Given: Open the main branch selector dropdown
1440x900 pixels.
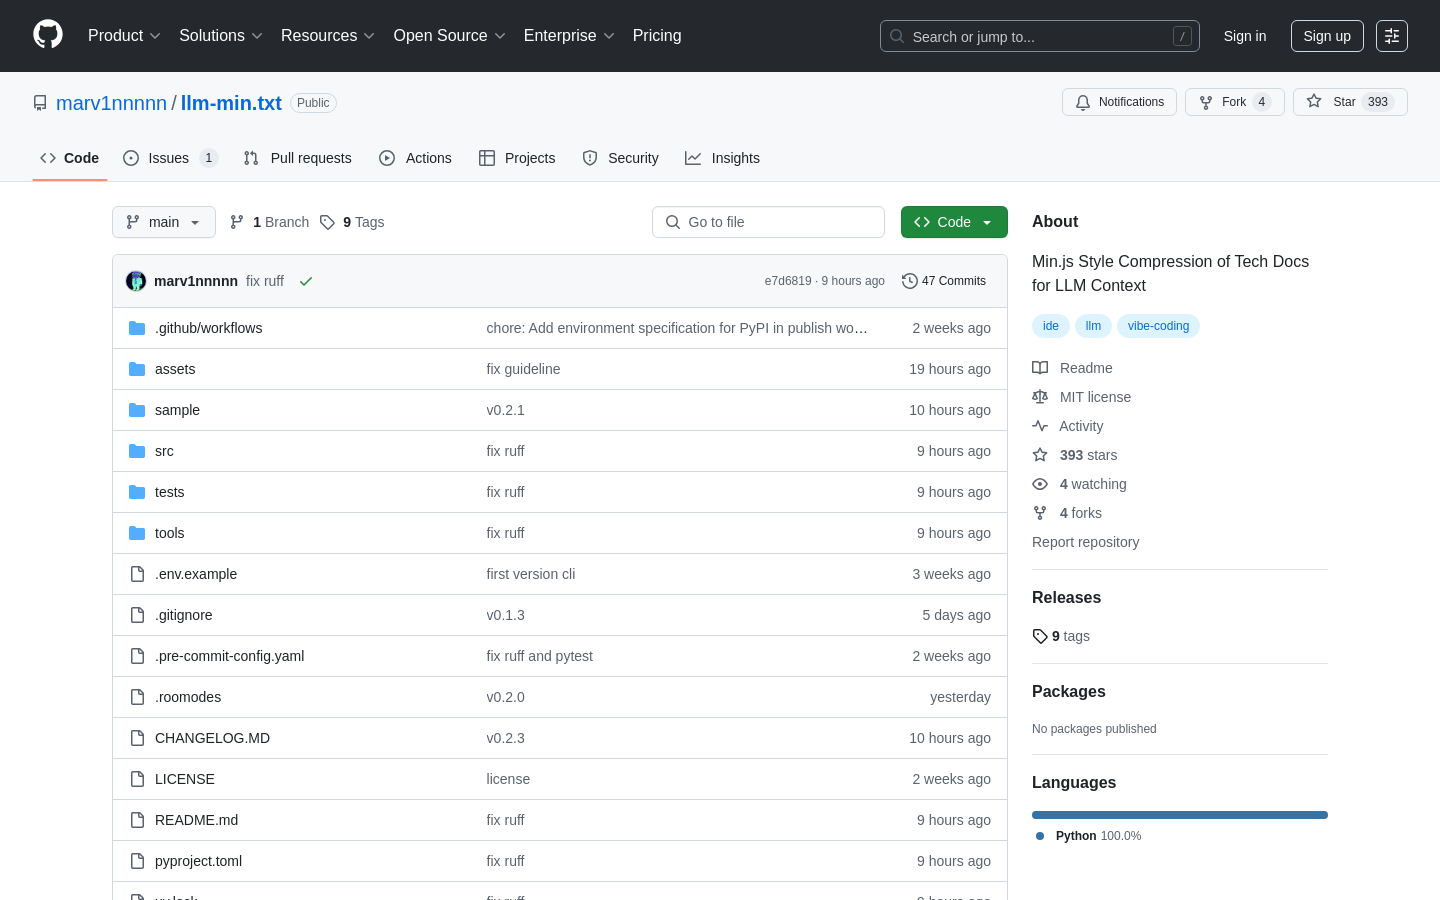Looking at the screenshot, I should point(164,222).
